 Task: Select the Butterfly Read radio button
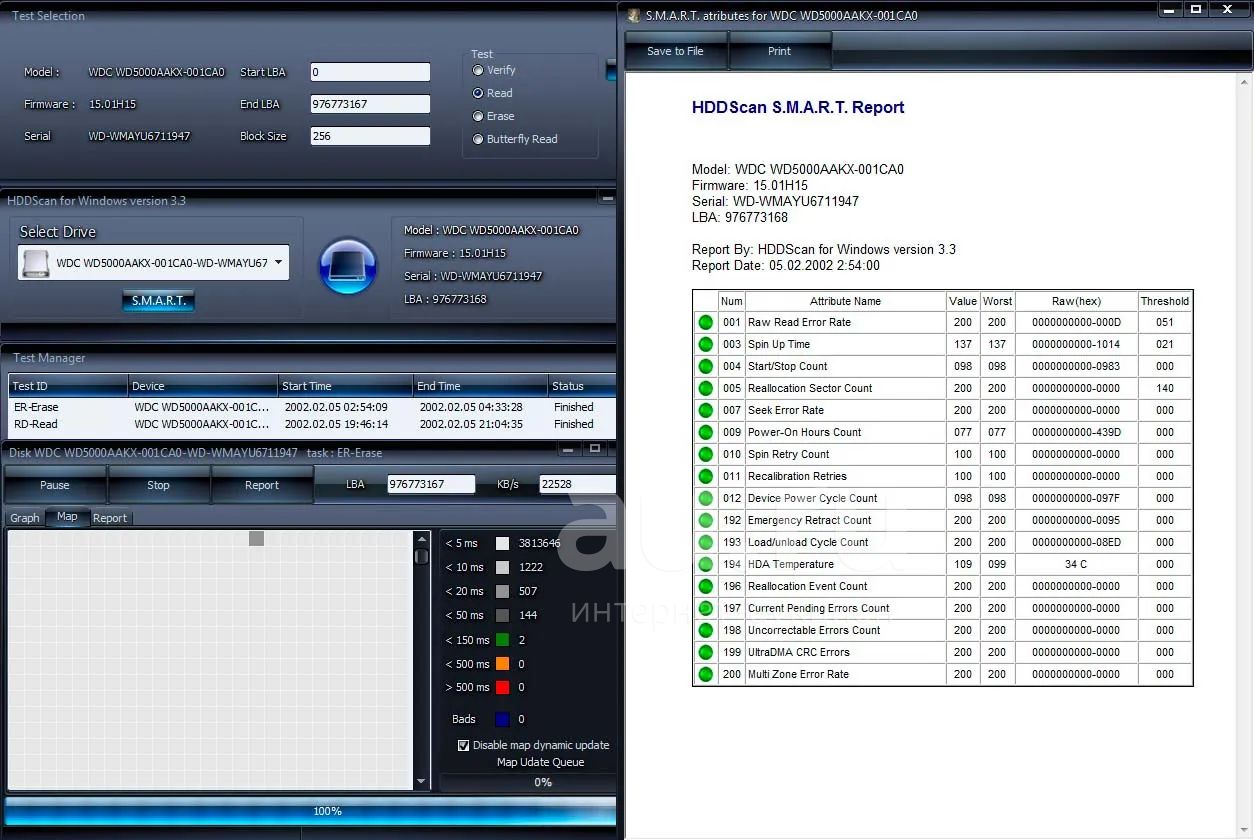point(478,139)
